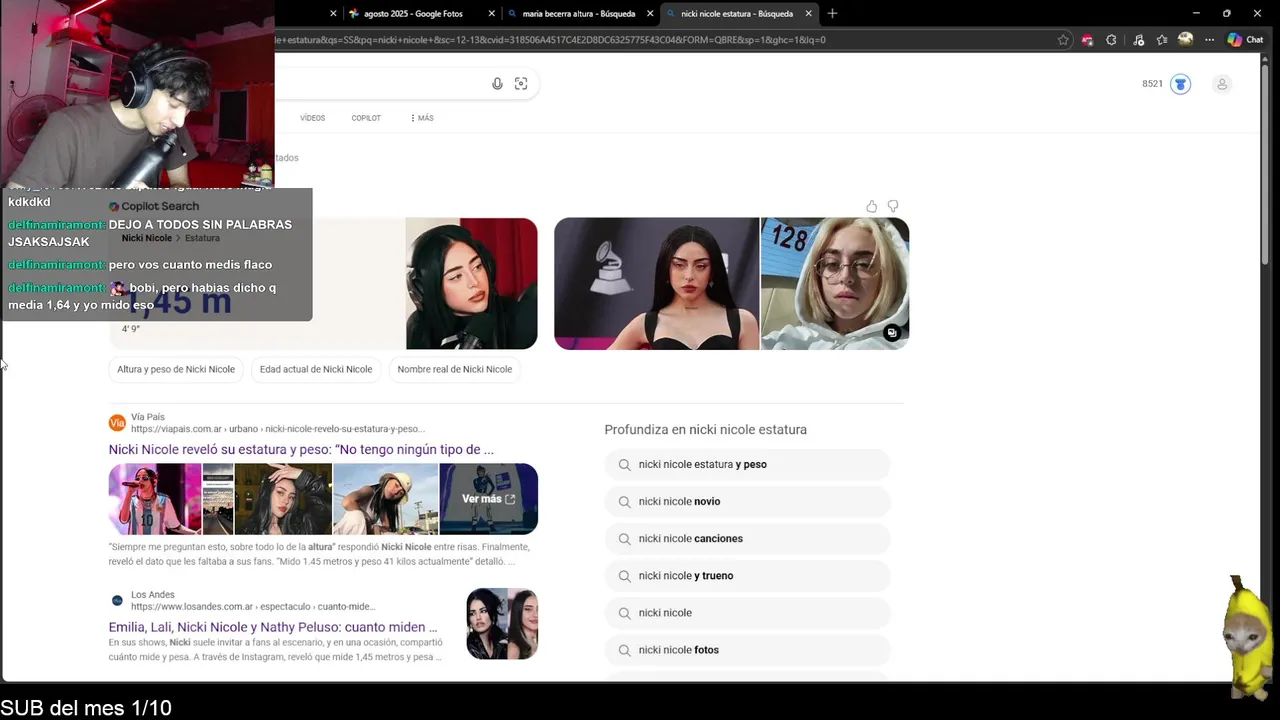This screenshot has height=720, width=1280.
Task: Click the losandes.com.ar URL text
Action: click(253, 606)
